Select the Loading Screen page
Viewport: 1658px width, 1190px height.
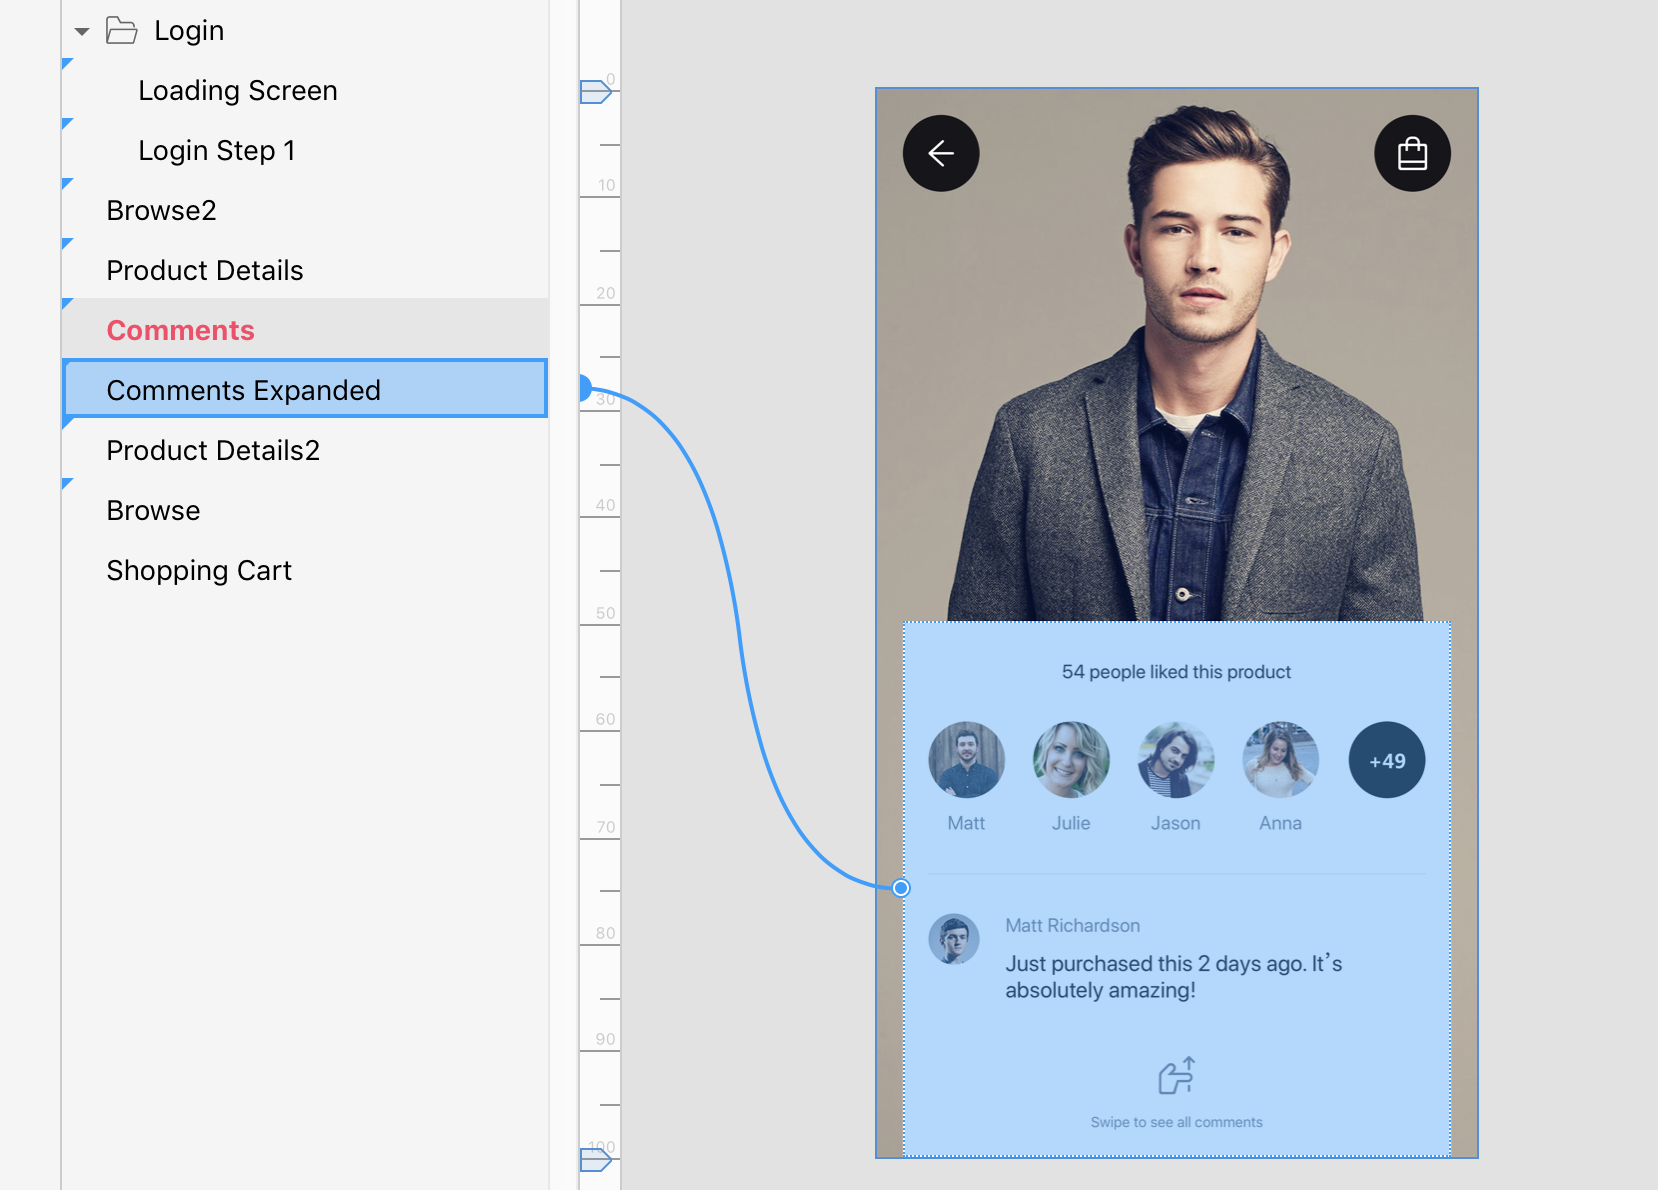[x=238, y=90]
